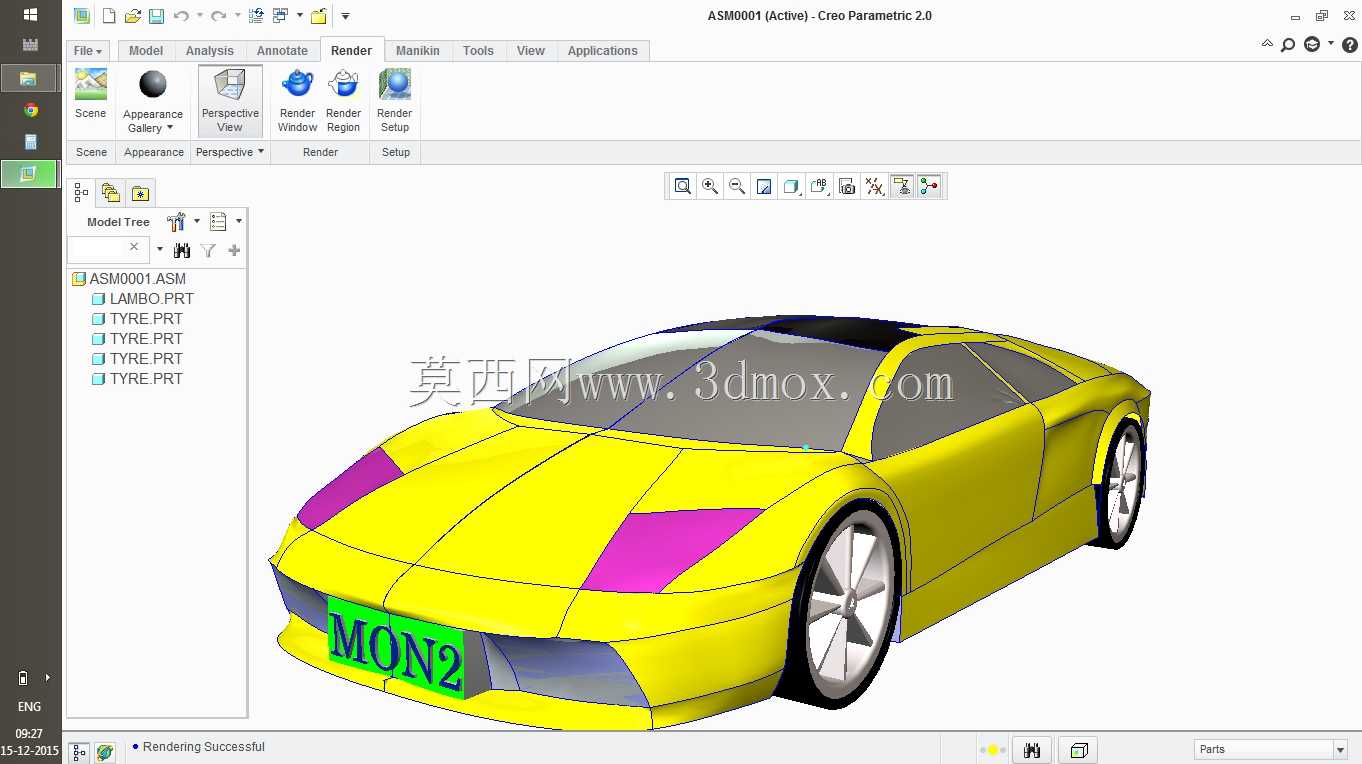Open File Explorer from the taskbar
Viewport: 1362px width, 764px height.
(30, 78)
